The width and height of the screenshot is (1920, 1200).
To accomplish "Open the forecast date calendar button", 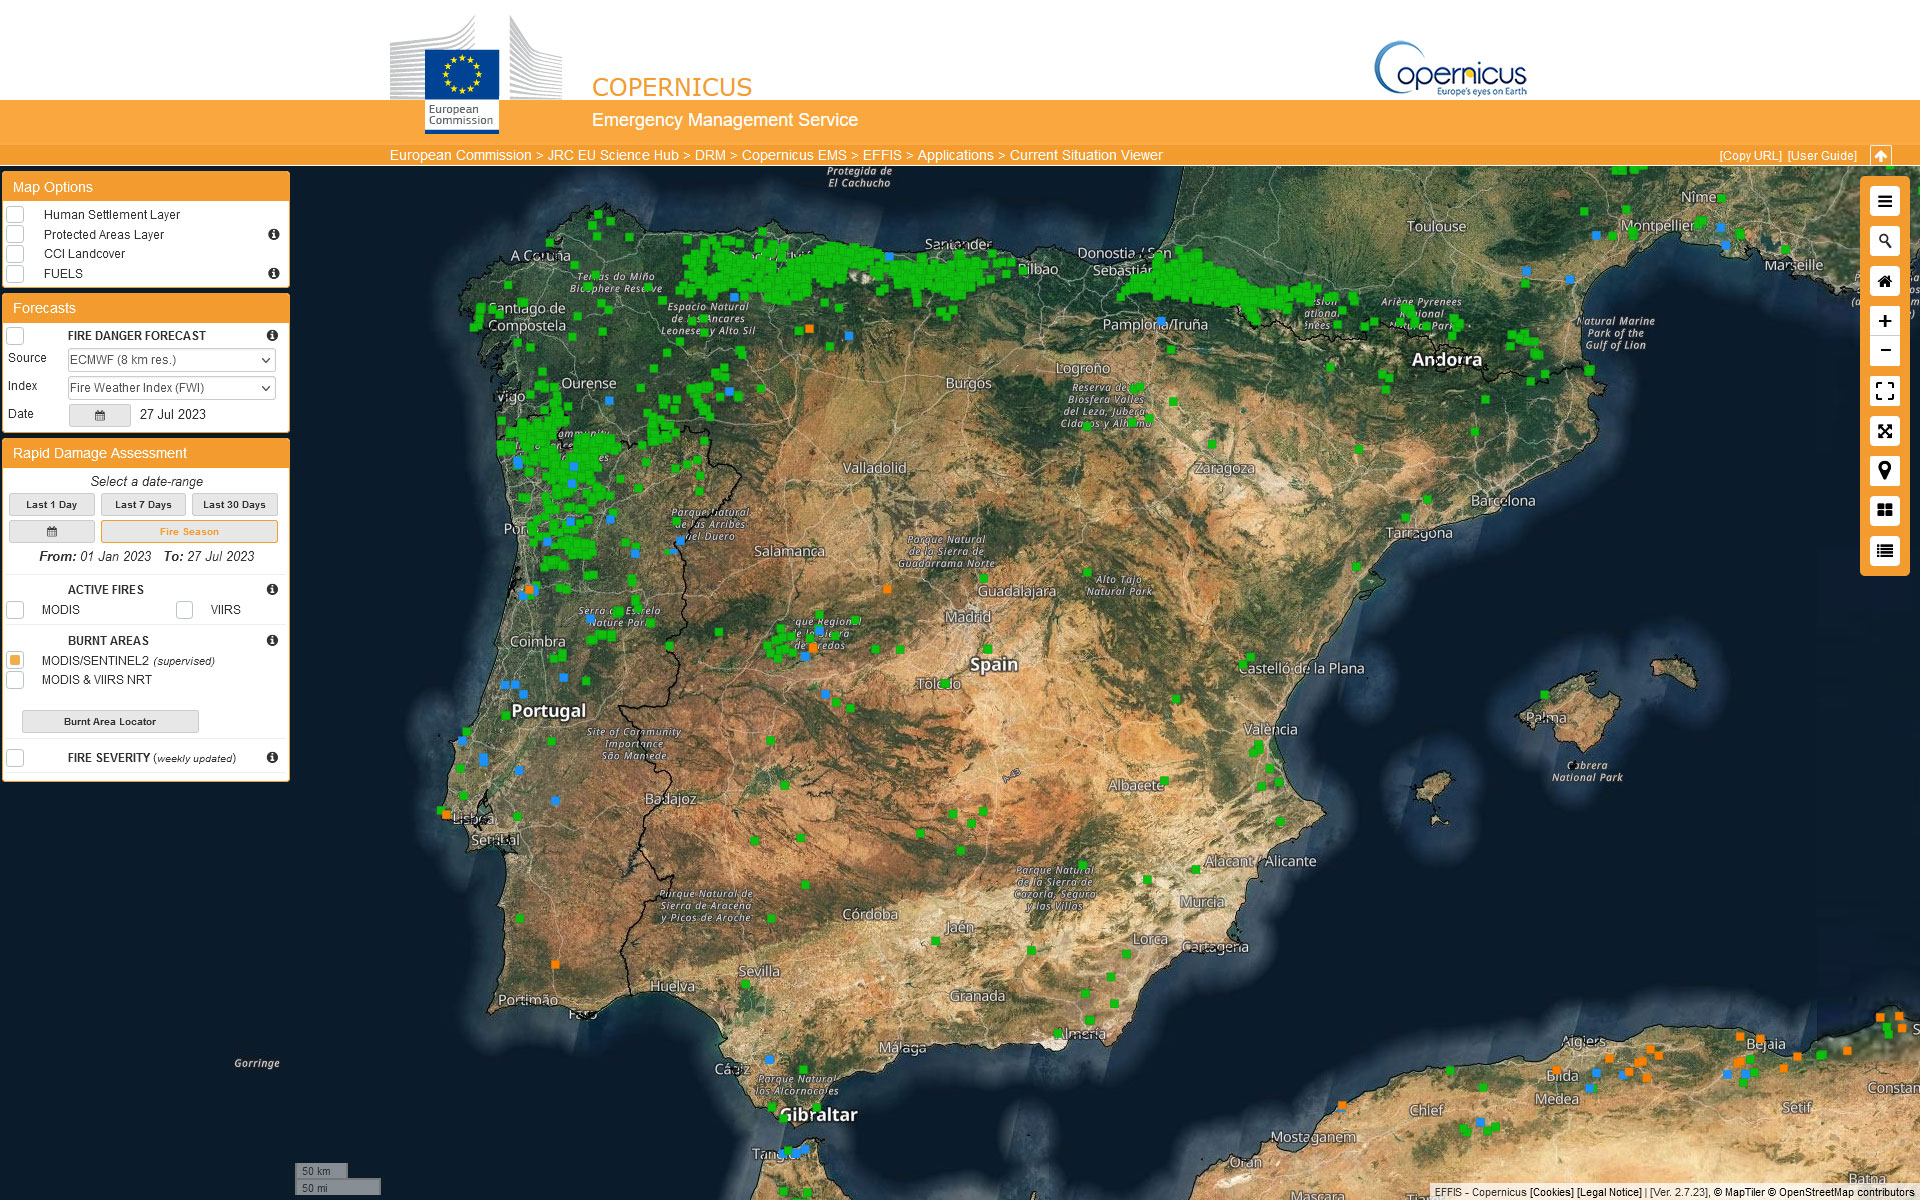I will pos(99,415).
